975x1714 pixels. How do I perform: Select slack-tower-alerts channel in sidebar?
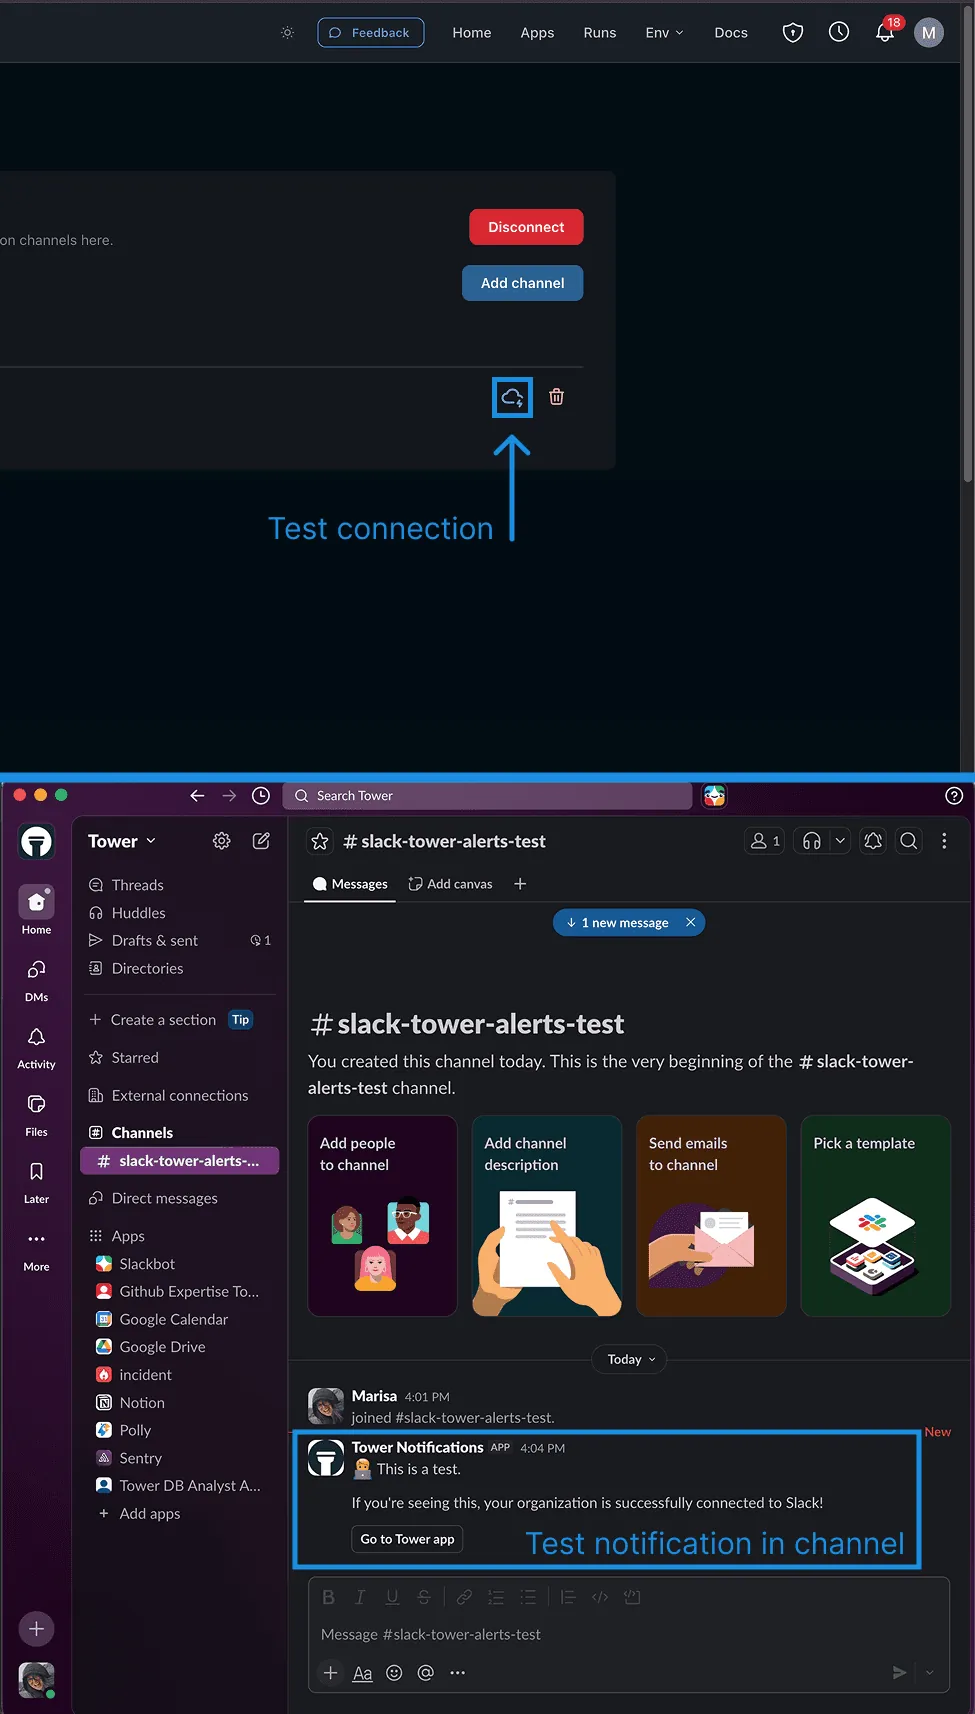pyautogui.click(x=179, y=1161)
